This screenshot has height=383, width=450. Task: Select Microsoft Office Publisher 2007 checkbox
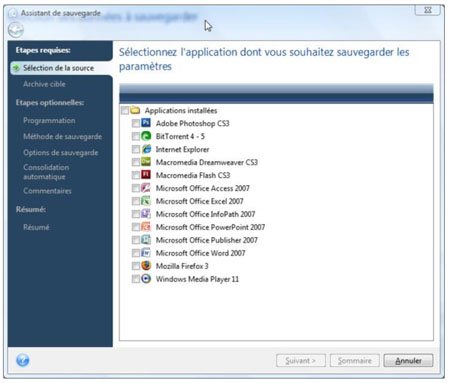point(136,240)
